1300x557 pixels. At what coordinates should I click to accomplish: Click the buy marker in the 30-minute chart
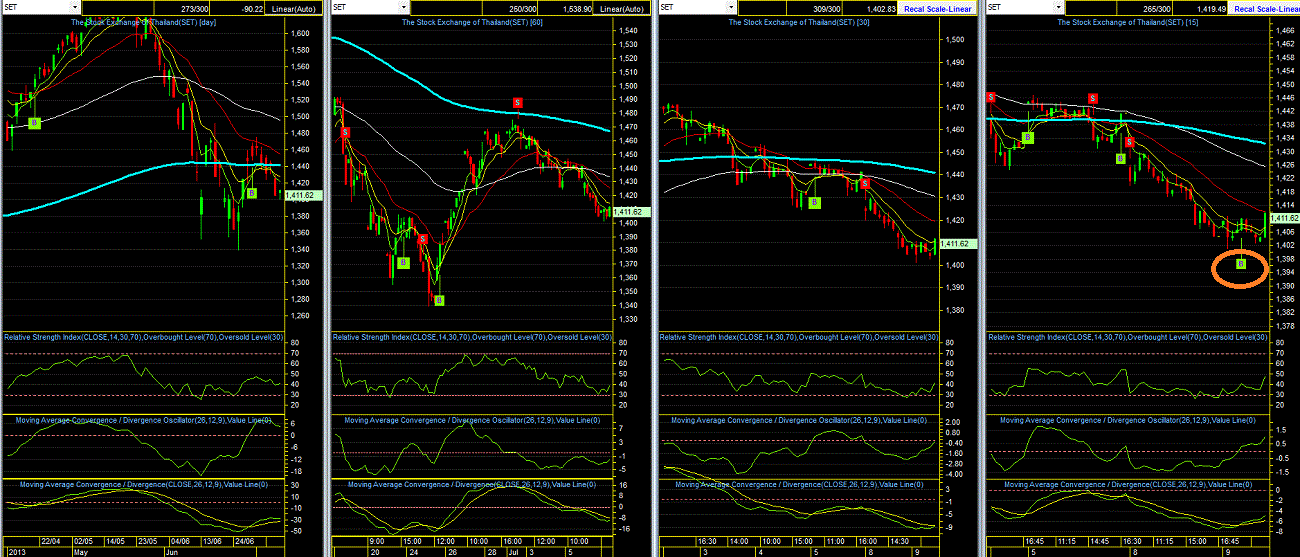(x=814, y=202)
